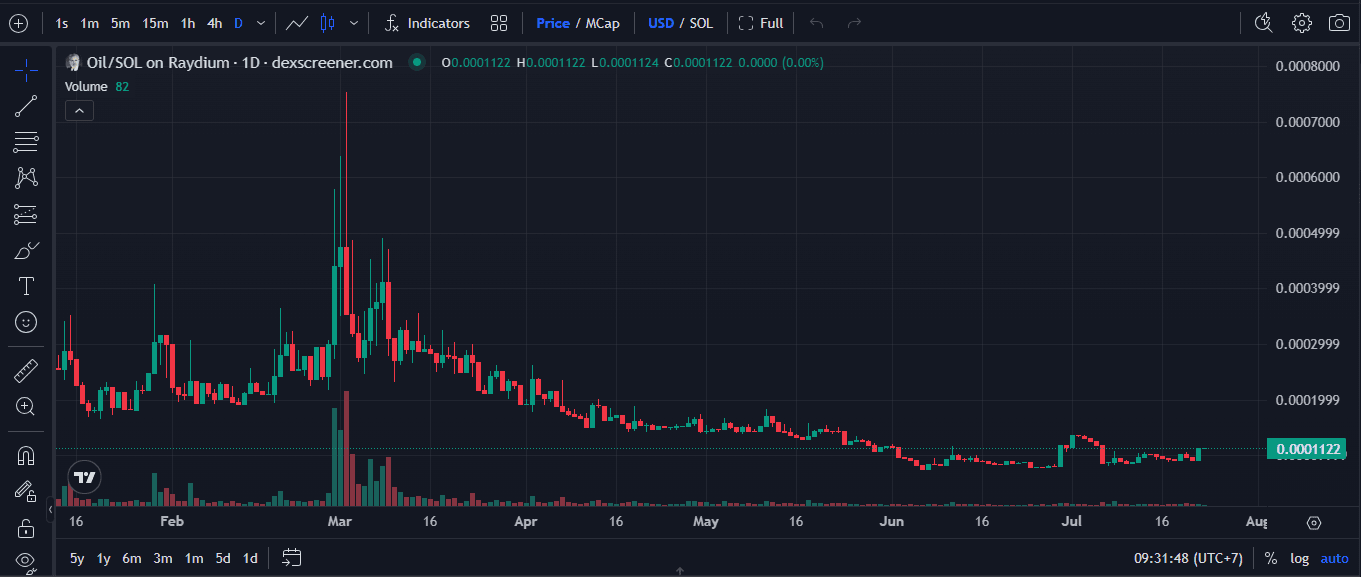Set bottom range to 1m
Viewport: 1361px width, 577px height.
194,558
